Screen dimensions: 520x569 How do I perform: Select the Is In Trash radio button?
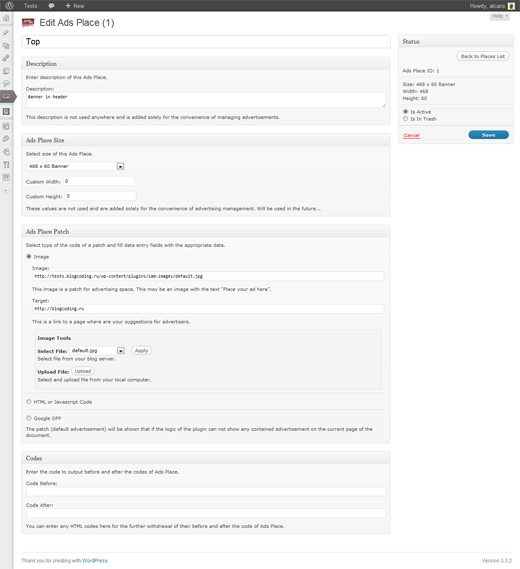pyautogui.click(x=405, y=119)
